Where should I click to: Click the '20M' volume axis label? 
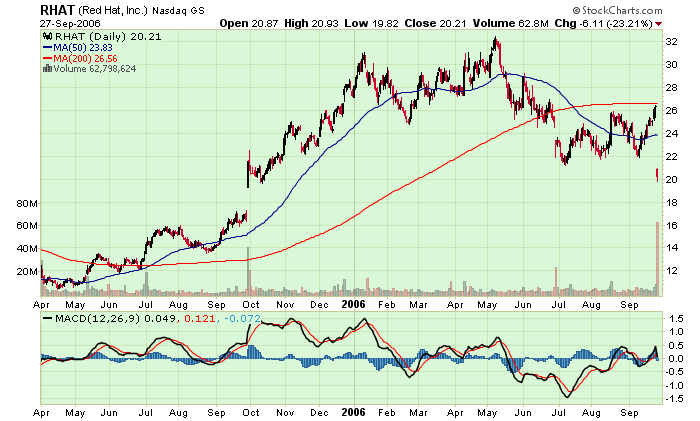point(27,271)
